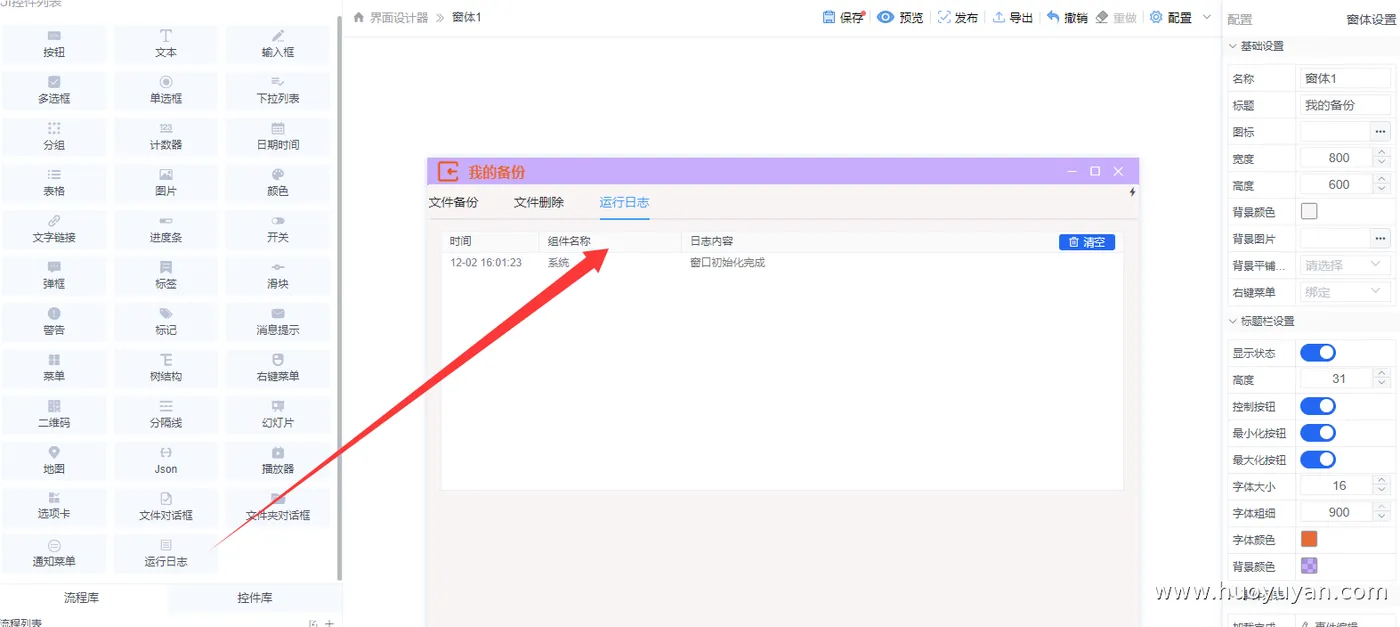Select the 滑块 slider control
The image size is (1400, 627).
pyautogui.click(x=278, y=275)
